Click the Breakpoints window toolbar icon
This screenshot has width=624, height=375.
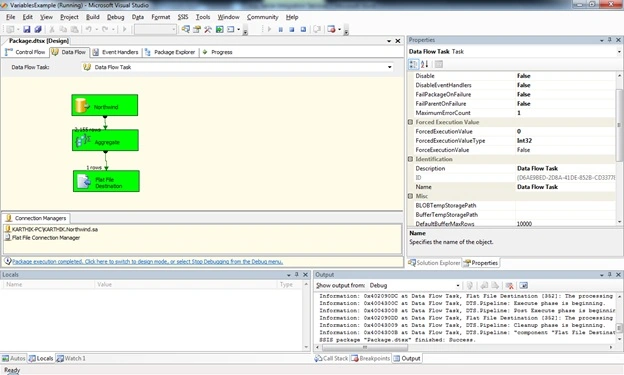tap(331, 29)
